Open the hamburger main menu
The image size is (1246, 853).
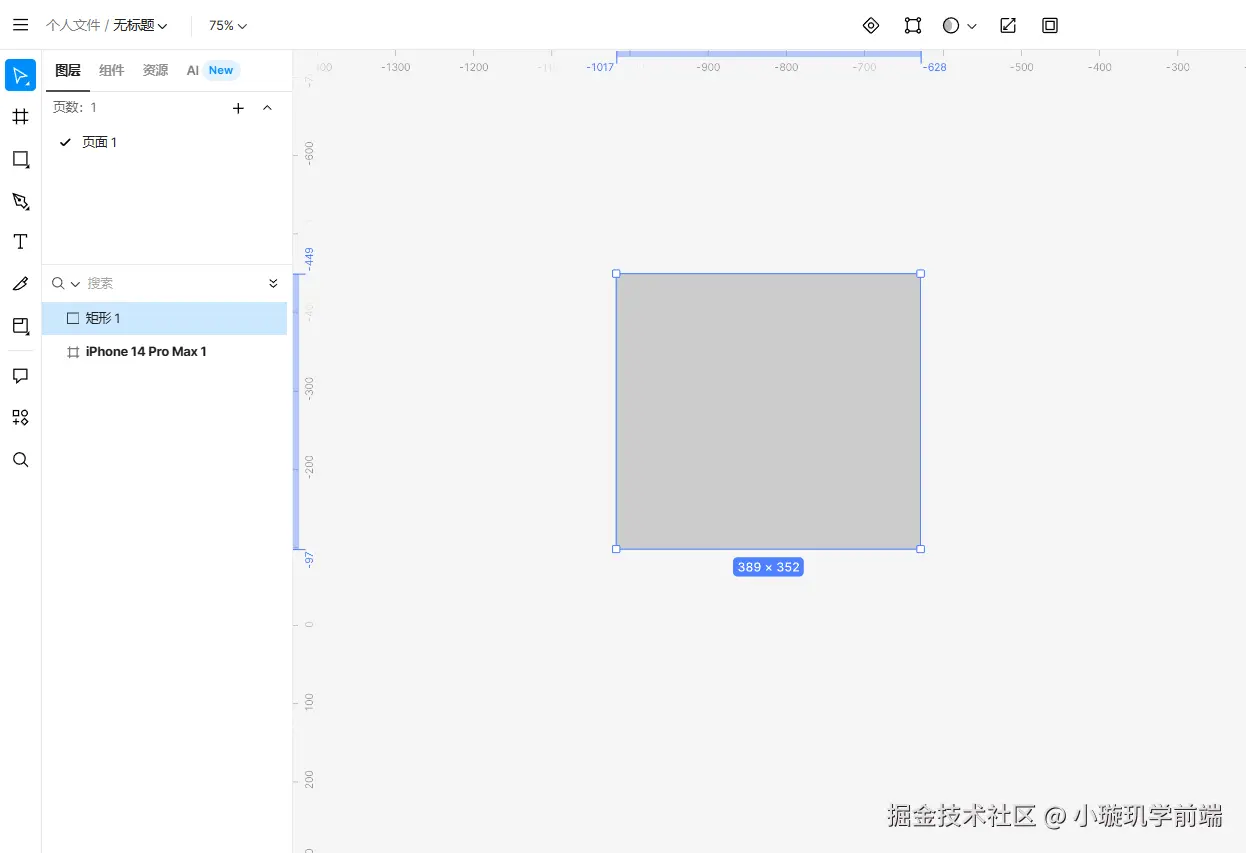pos(20,25)
